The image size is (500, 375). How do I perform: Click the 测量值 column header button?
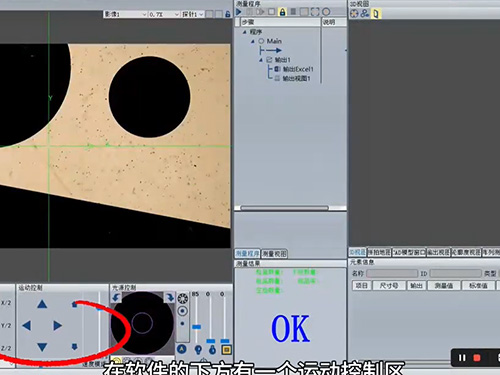(444, 286)
